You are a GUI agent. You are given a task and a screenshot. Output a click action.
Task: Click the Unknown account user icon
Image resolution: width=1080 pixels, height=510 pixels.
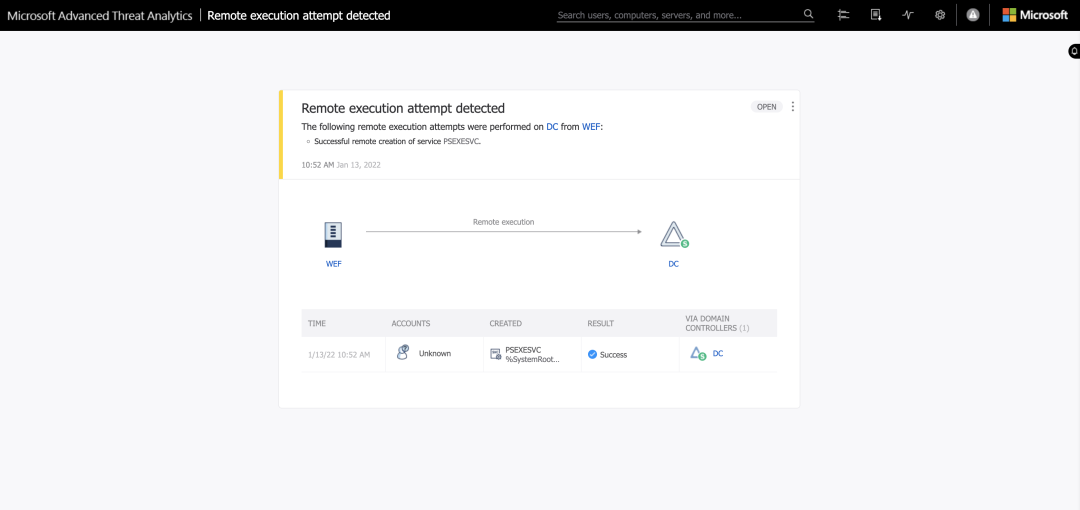pos(403,353)
